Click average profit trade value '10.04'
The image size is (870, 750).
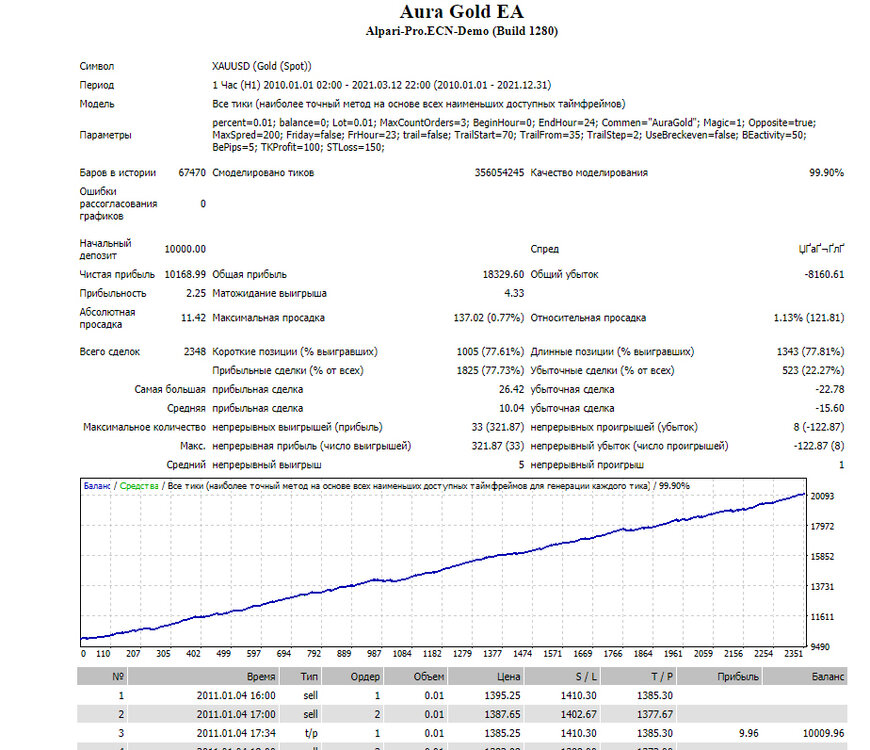pyautogui.click(x=511, y=408)
